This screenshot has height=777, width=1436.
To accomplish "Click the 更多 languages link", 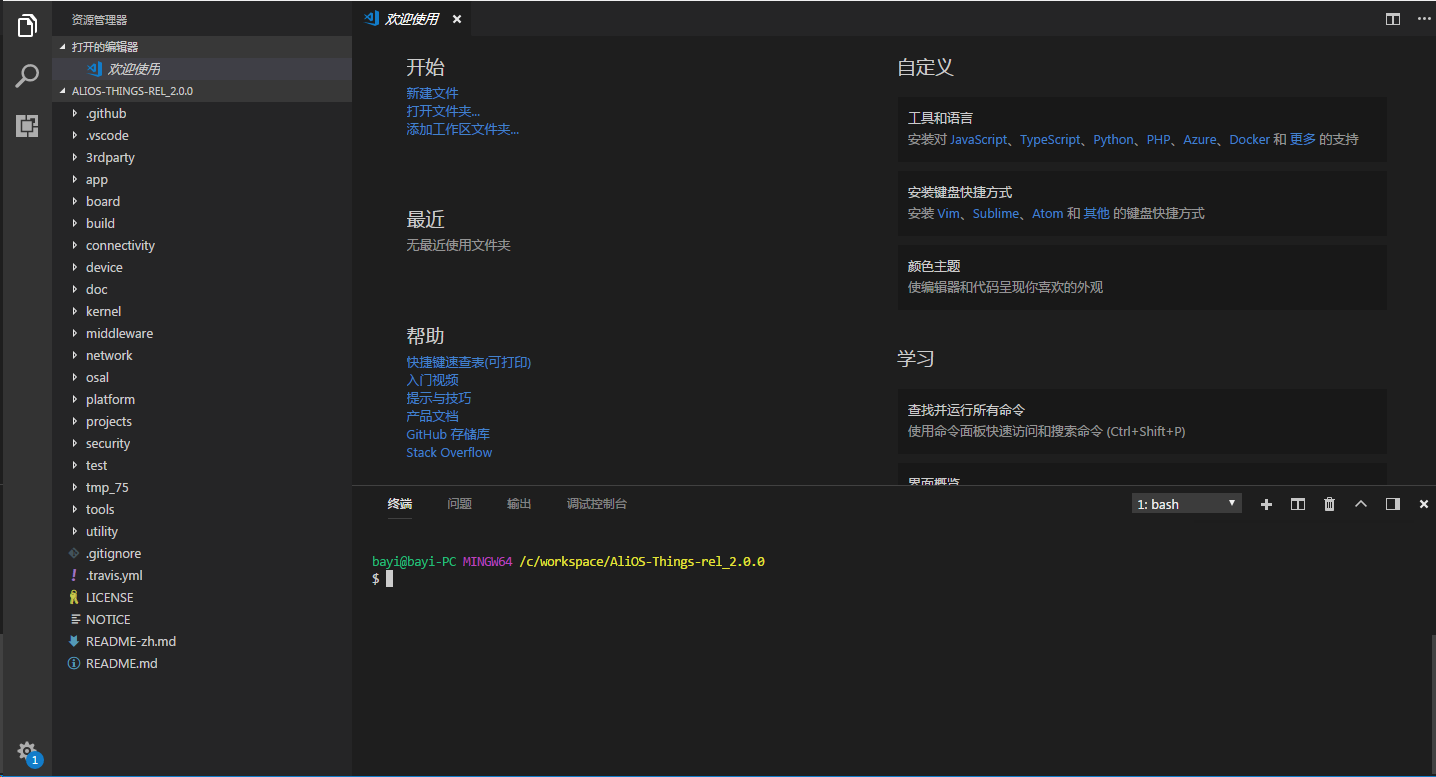I will (x=1303, y=140).
